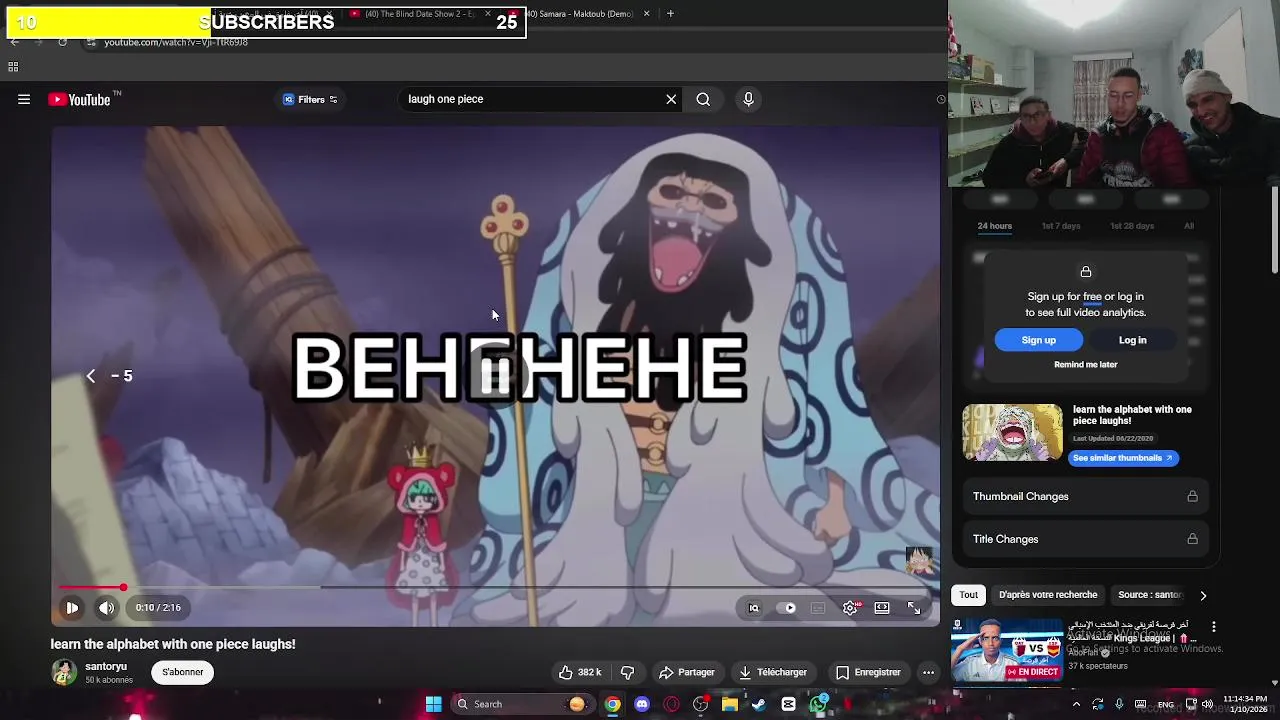
Task: Click the large pause overlay in video center
Action: (496, 374)
